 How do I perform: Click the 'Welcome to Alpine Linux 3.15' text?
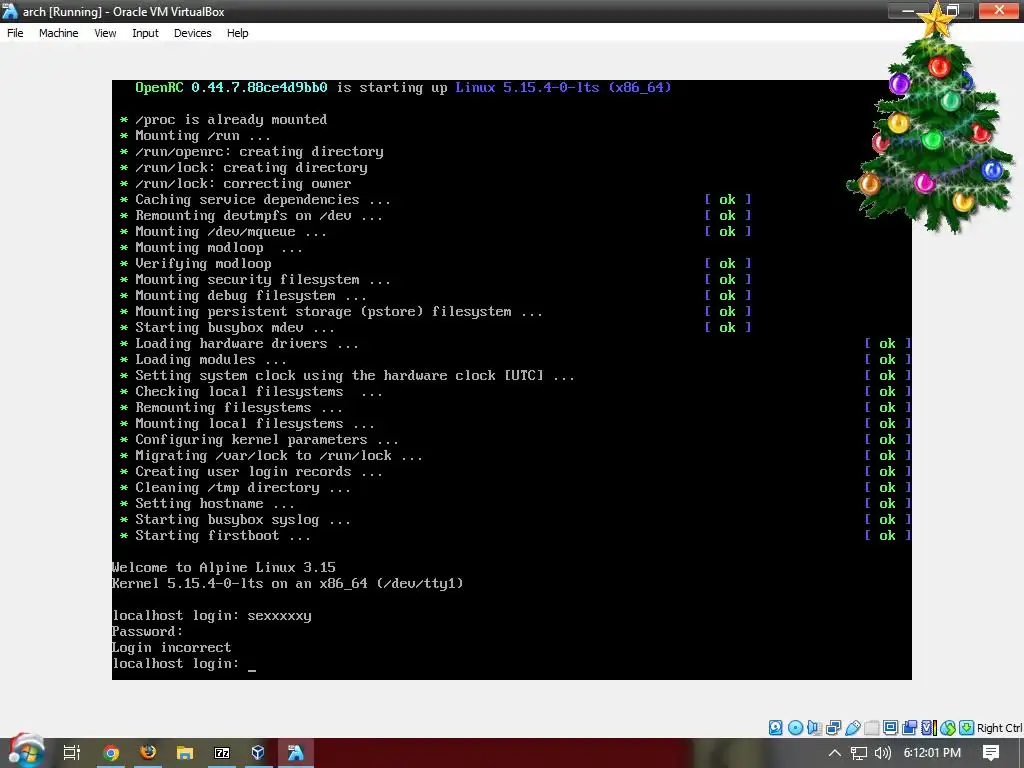coord(224,568)
